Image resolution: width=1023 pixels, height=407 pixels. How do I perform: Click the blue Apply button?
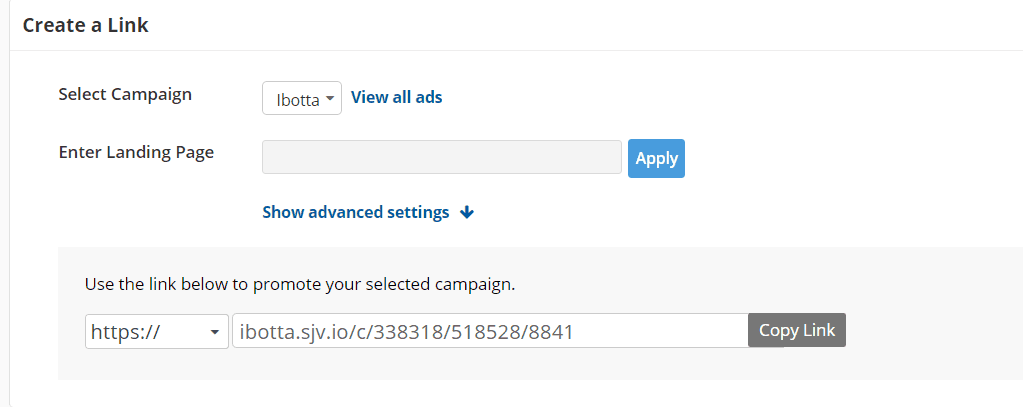[x=656, y=158]
